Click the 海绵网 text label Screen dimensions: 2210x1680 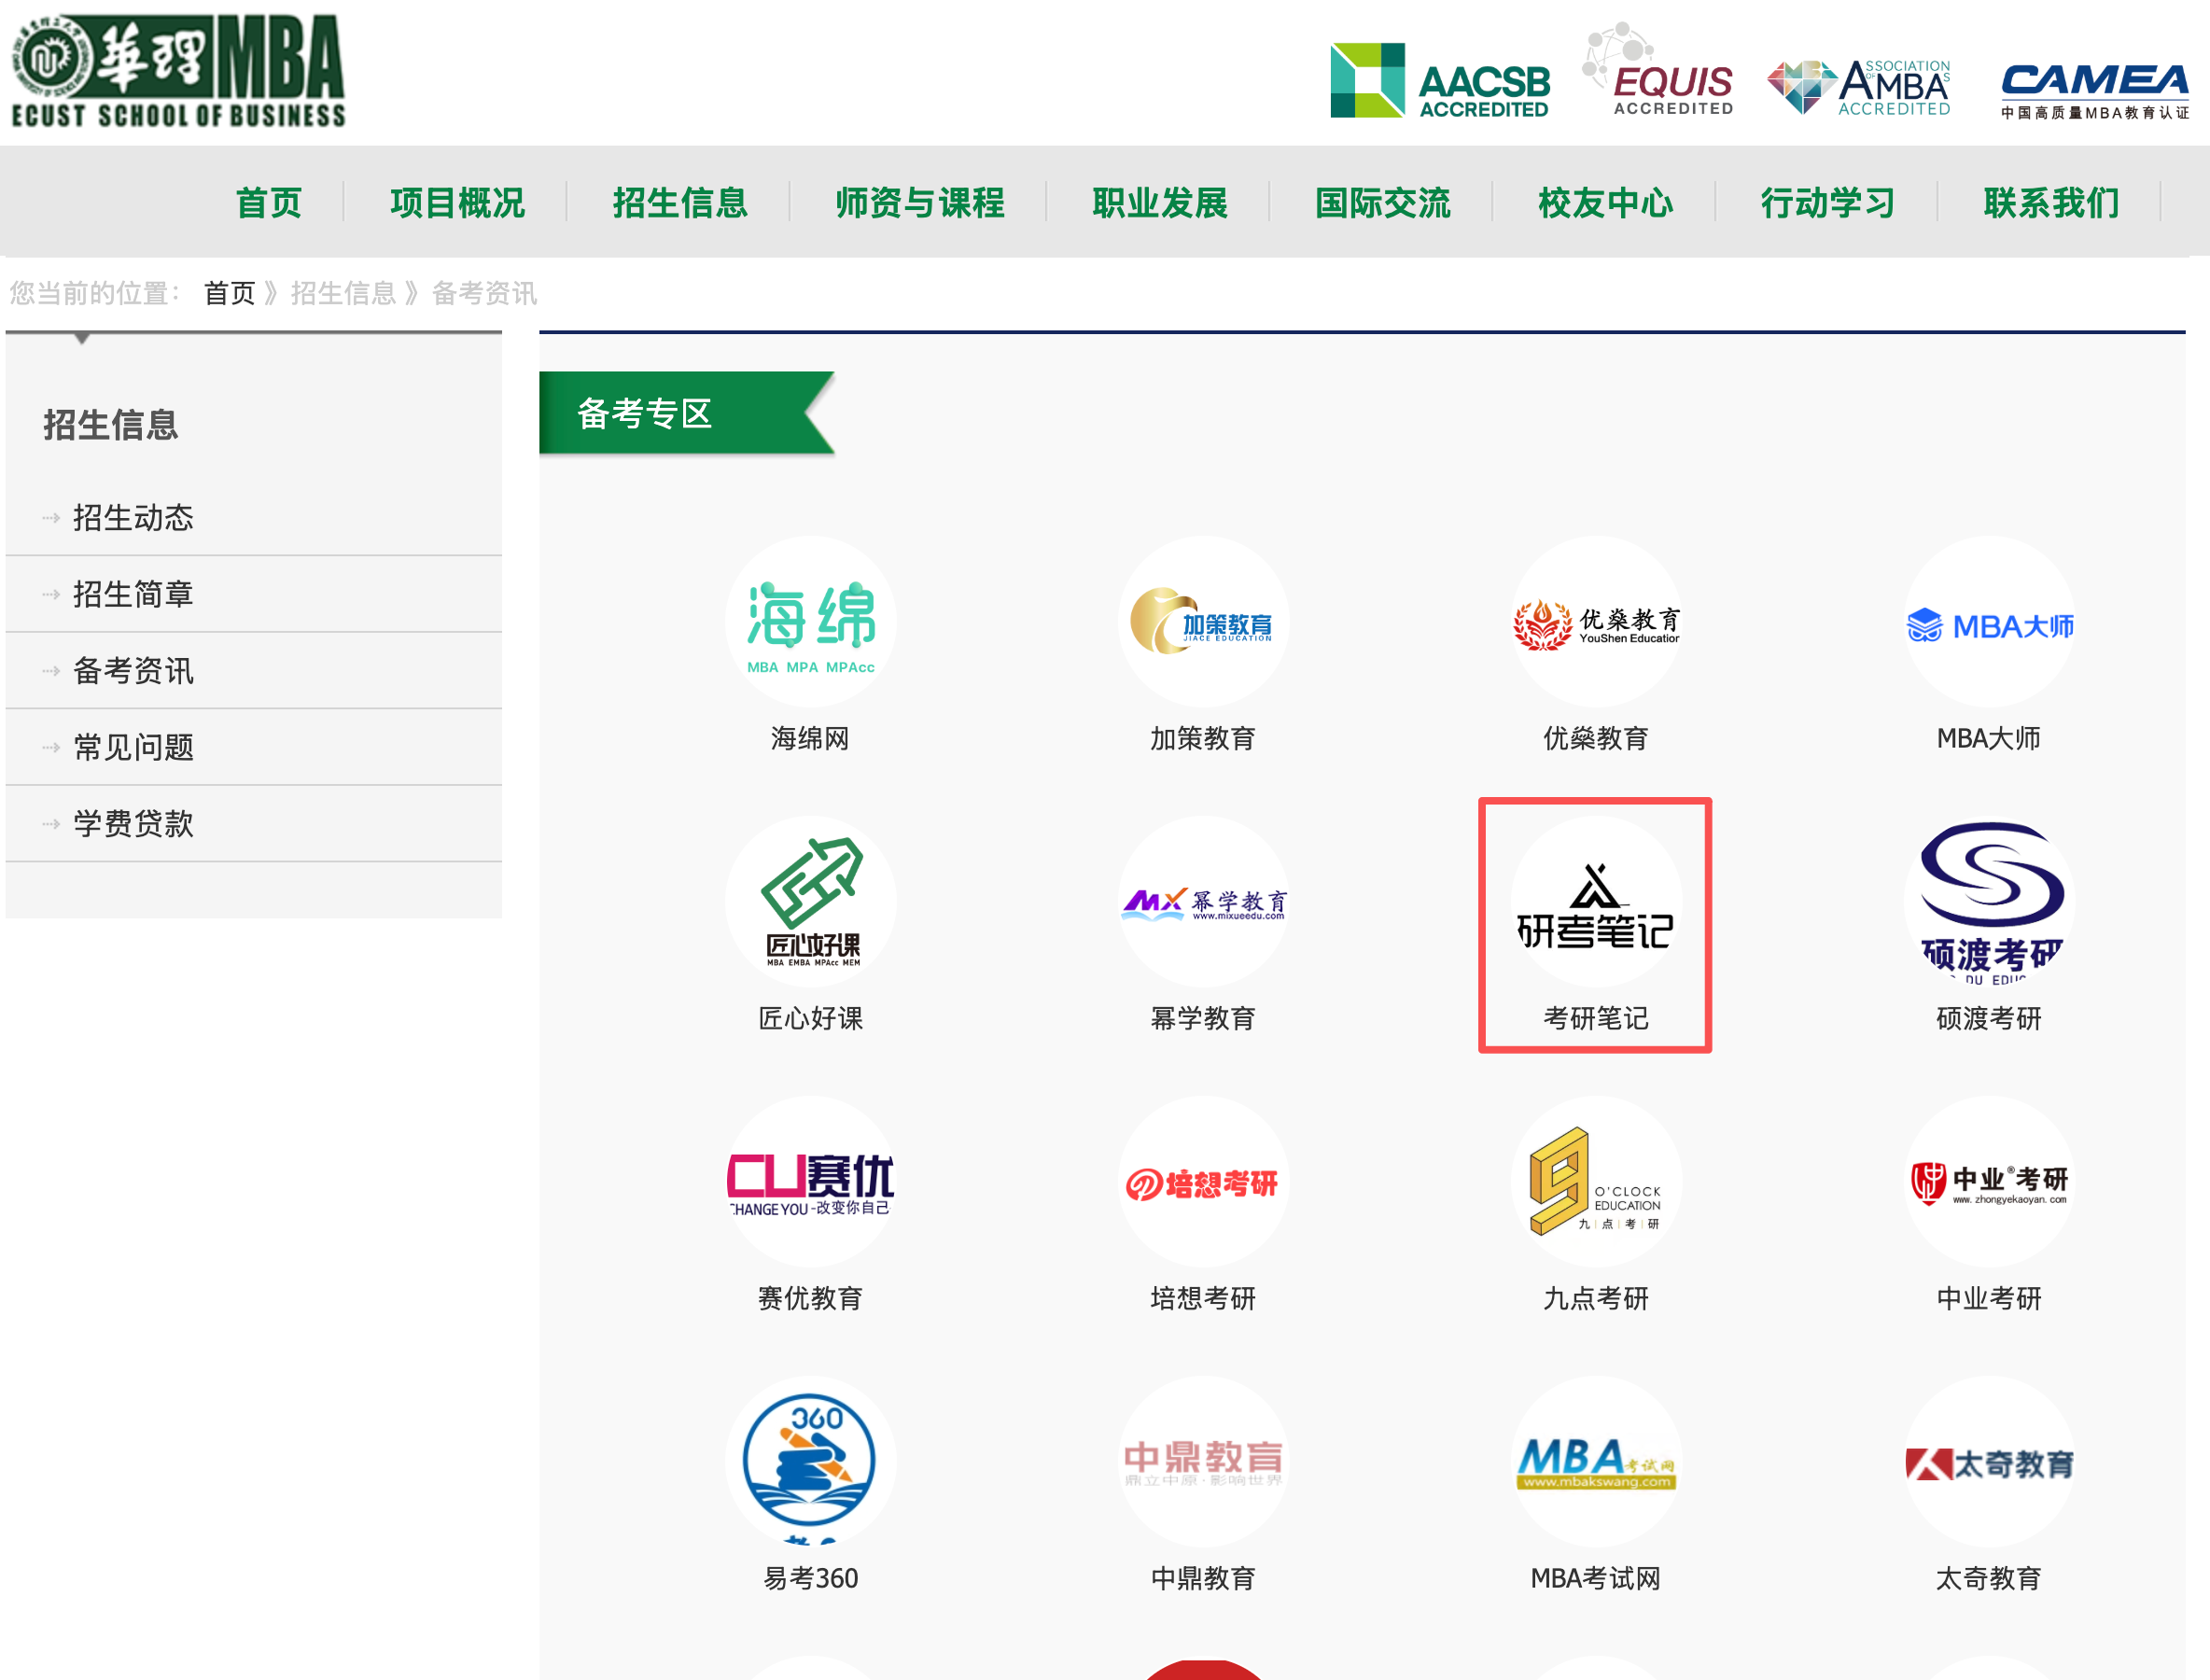coord(810,739)
